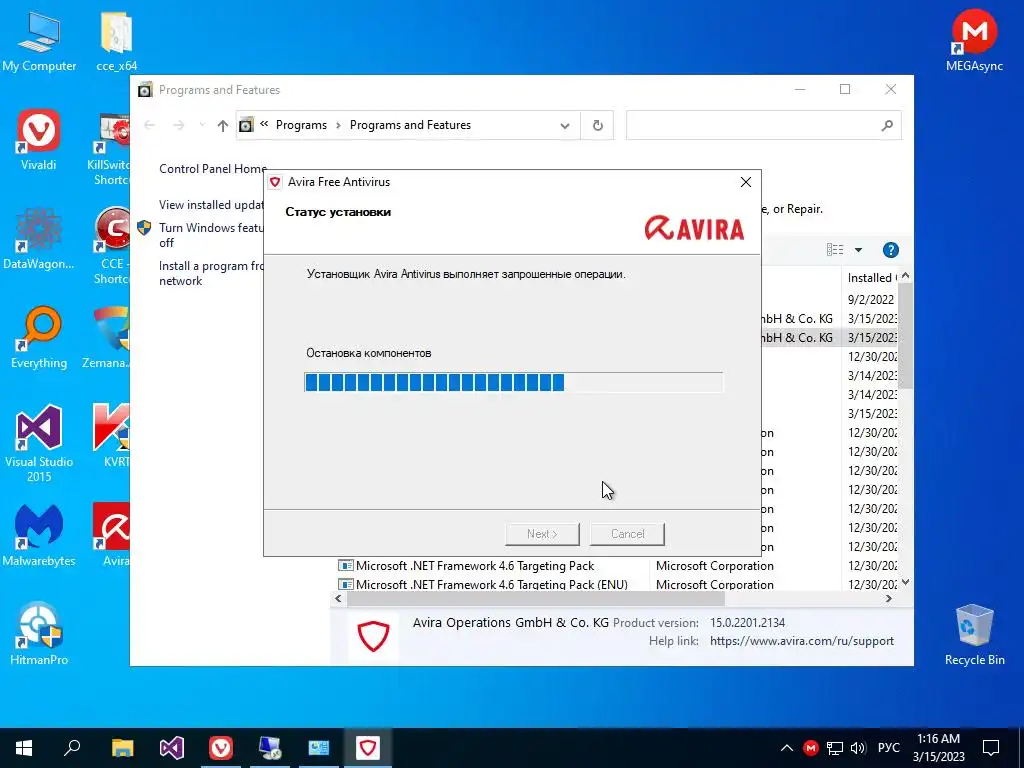Screen dimensions: 1024x768
Task: Open the DataWagon desktop shortcut
Action: pyautogui.click(x=39, y=239)
